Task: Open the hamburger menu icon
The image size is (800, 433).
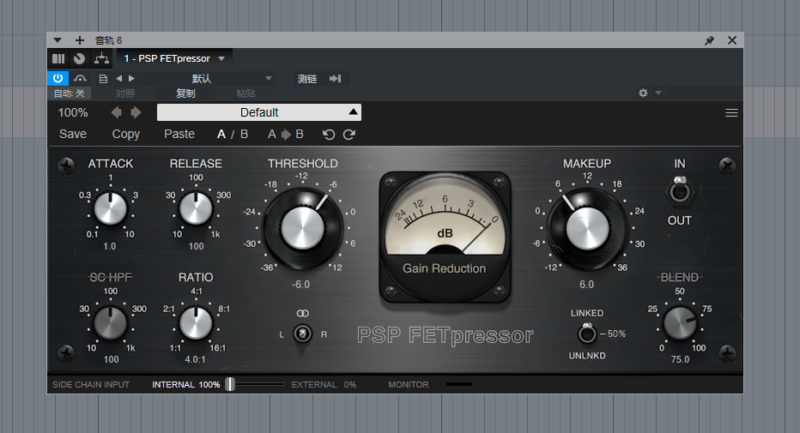Action: [x=731, y=113]
